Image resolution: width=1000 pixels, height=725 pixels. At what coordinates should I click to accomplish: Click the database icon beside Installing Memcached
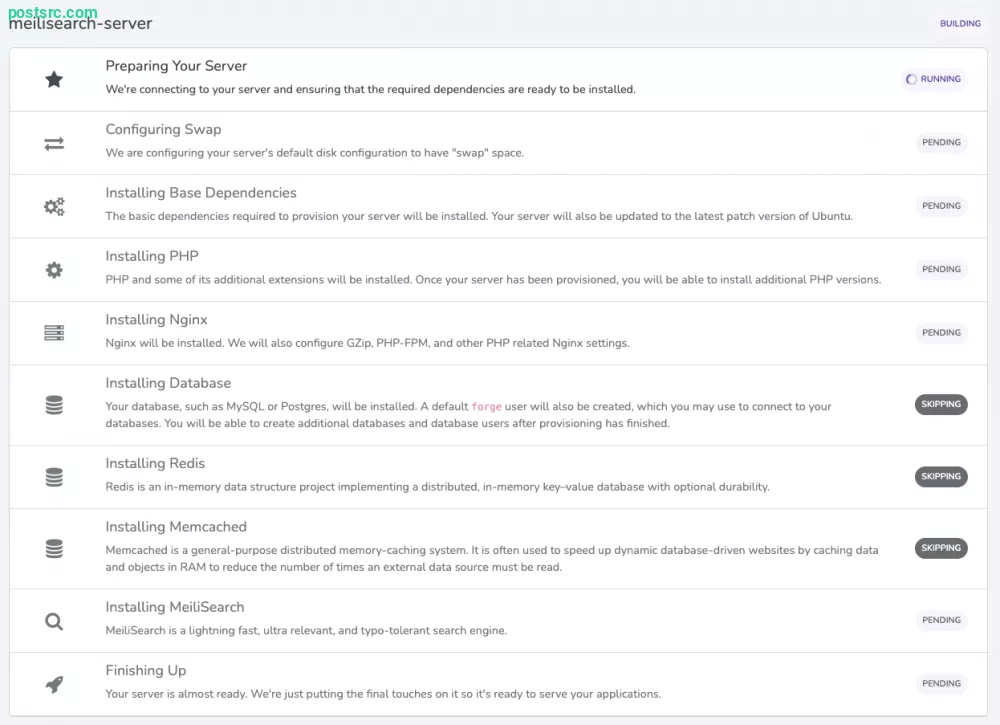(x=54, y=549)
